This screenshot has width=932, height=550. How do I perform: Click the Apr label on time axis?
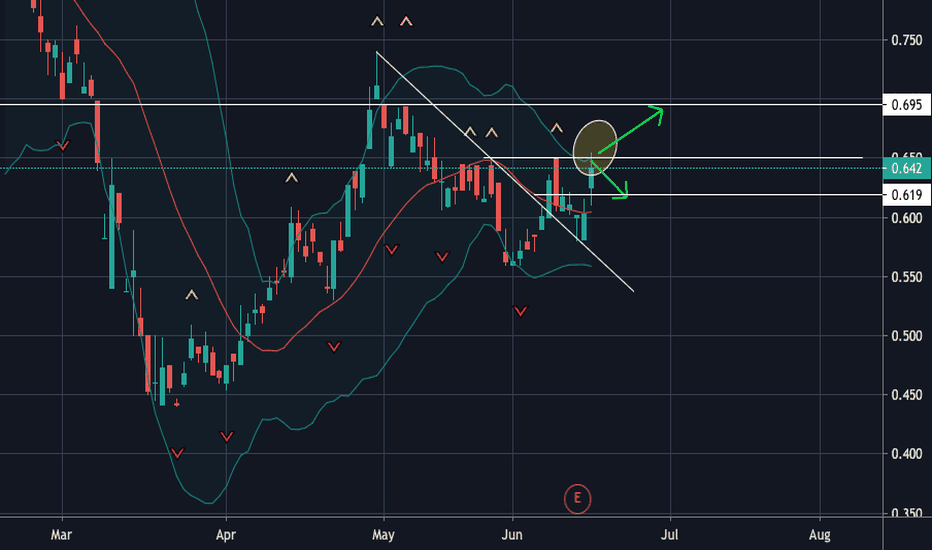pos(226,535)
